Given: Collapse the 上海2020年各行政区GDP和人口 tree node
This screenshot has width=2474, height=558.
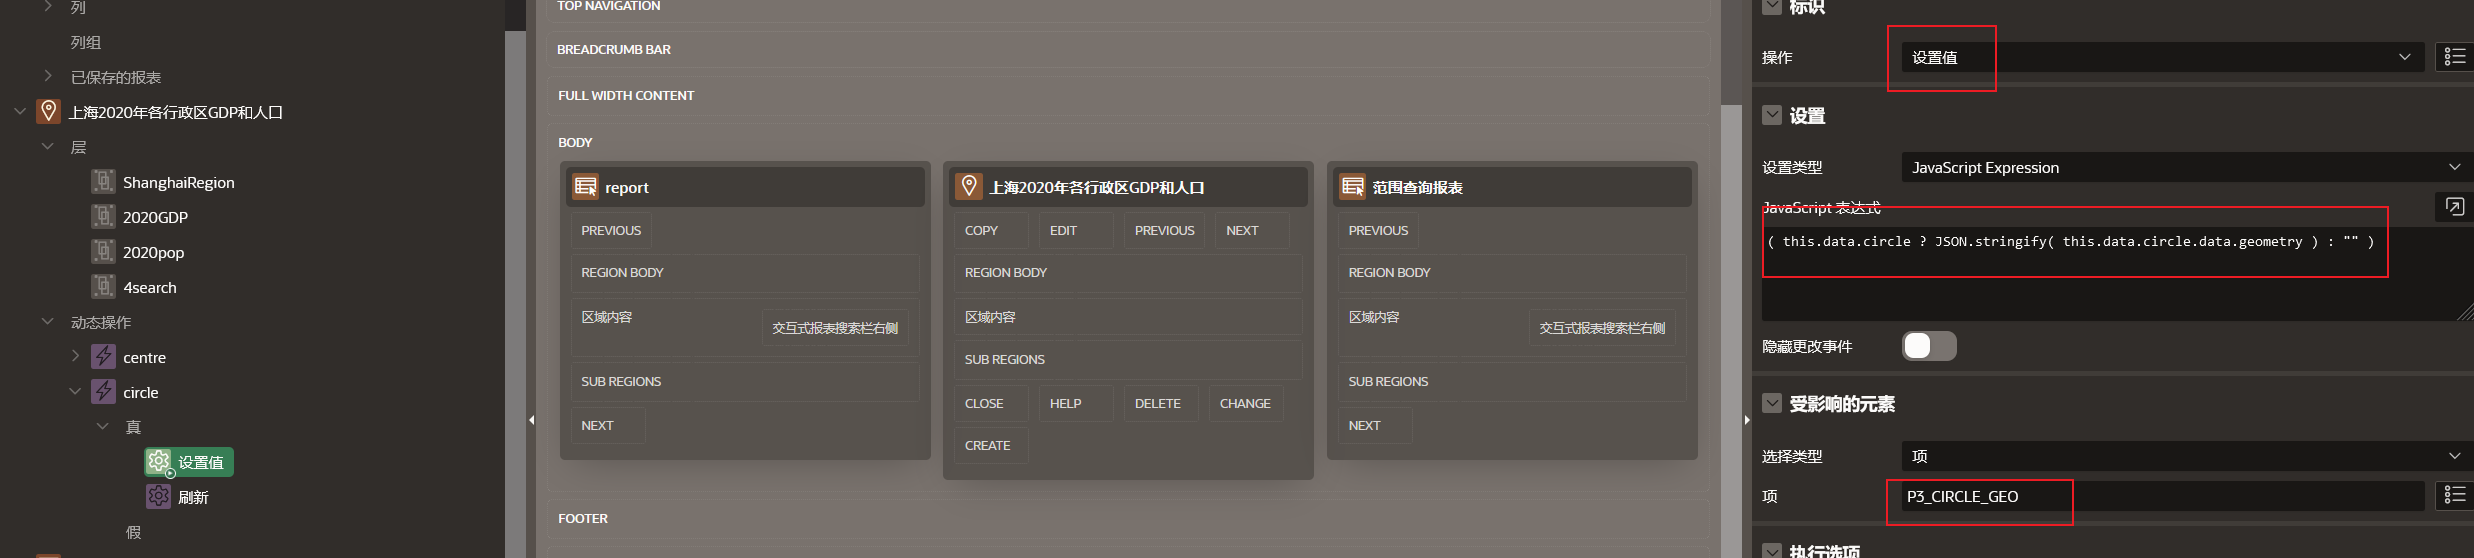Looking at the screenshot, I should pyautogui.click(x=20, y=111).
